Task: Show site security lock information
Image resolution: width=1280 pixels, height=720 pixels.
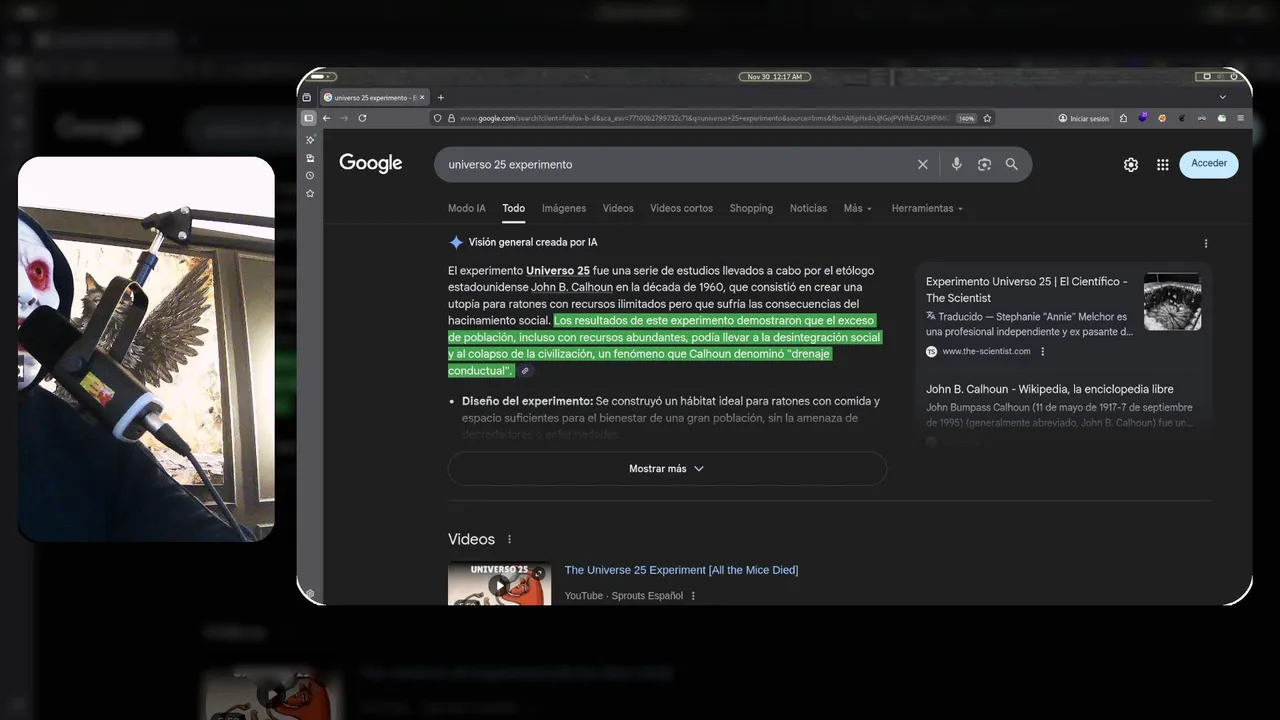Action: click(x=451, y=118)
